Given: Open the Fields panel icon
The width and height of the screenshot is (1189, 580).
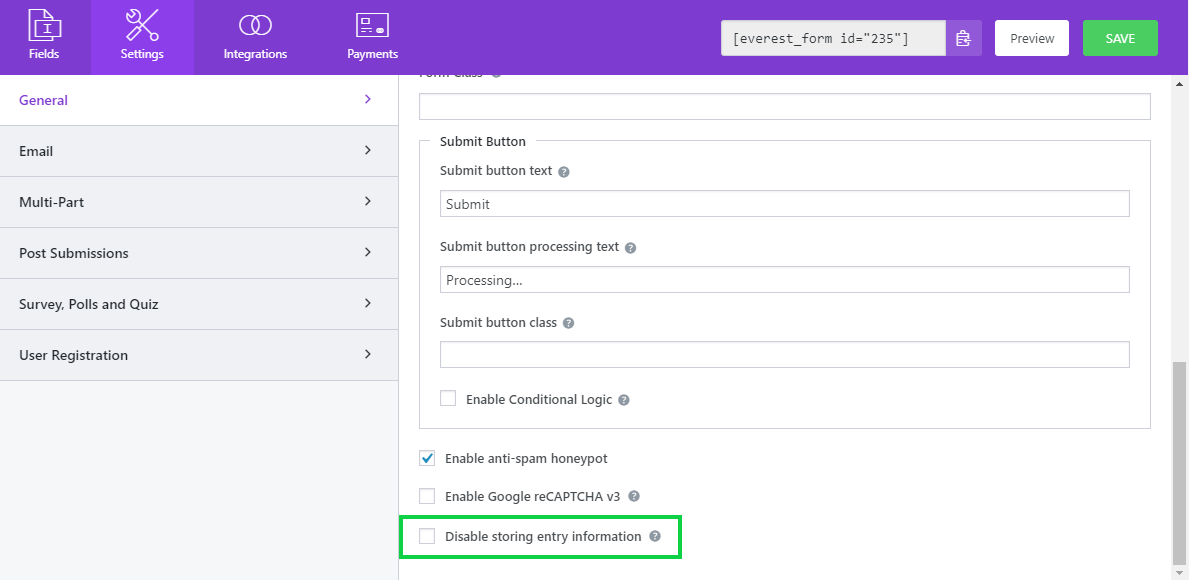Looking at the screenshot, I should tap(44, 25).
